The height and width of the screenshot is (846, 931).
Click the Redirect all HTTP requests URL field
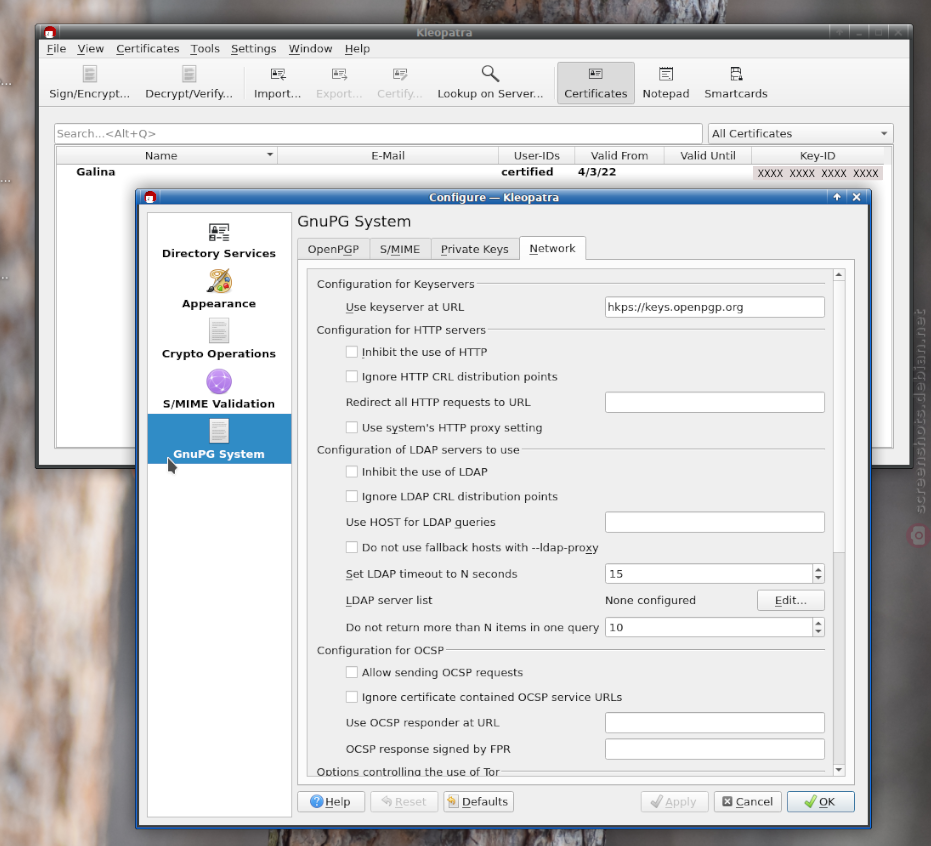(x=714, y=402)
